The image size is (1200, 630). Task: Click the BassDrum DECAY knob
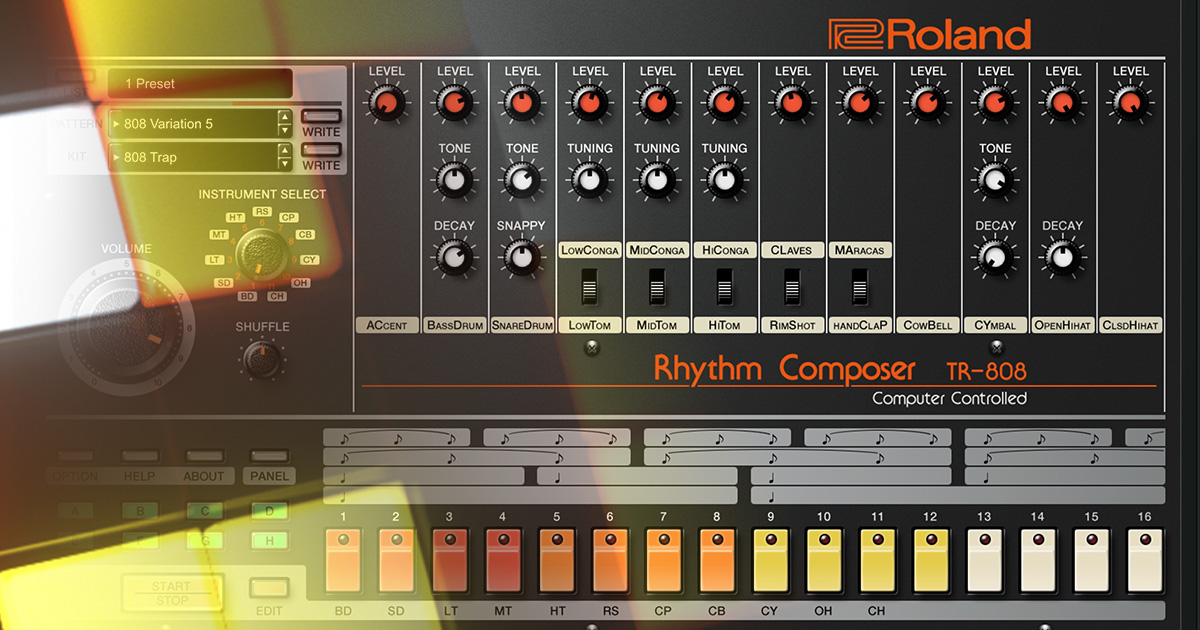454,257
